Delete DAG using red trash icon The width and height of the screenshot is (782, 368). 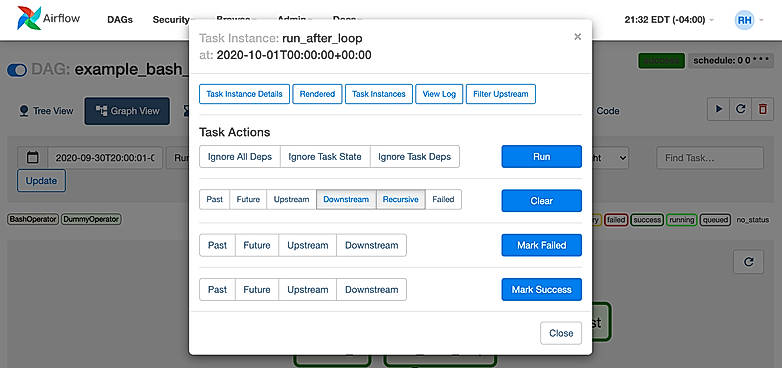(x=763, y=109)
